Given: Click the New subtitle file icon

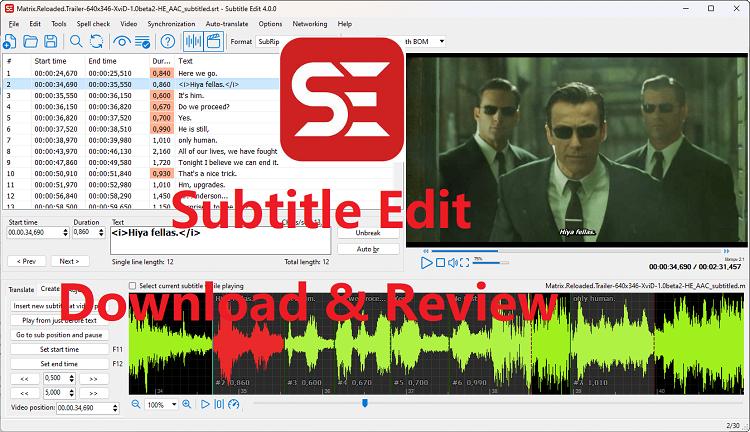Looking at the screenshot, I should (x=10, y=42).
